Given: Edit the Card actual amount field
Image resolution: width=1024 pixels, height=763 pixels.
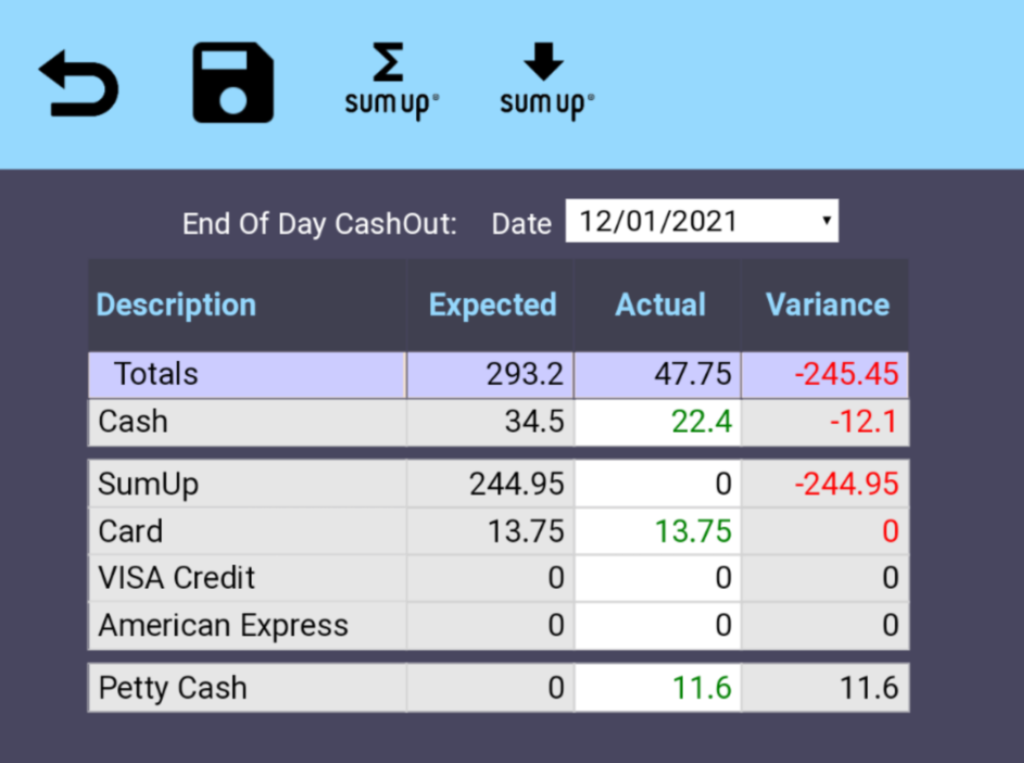Looking at the screenshot, I should click(658, 531).
